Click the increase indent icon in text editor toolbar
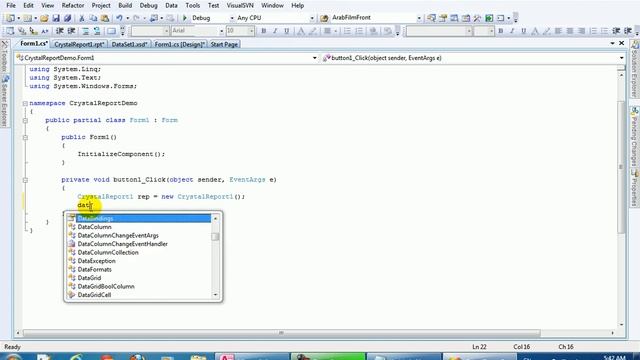The height and width of the screenshot is (360, 640). 71,31
